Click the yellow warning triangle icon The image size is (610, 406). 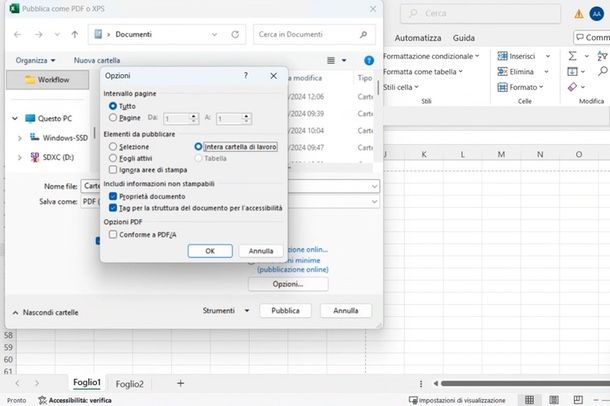tap(579, 14)
